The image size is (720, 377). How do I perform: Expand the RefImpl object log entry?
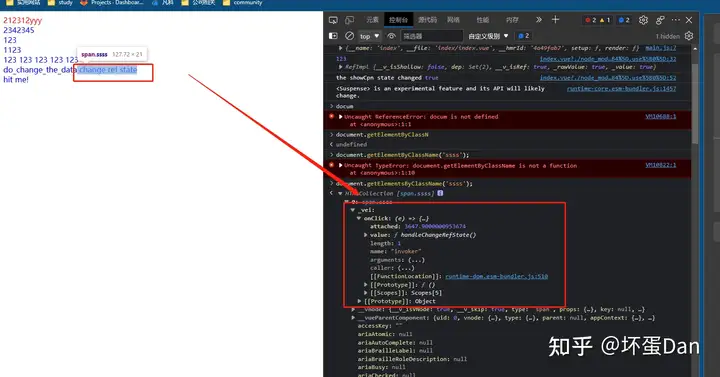click(x=341, y=67)
